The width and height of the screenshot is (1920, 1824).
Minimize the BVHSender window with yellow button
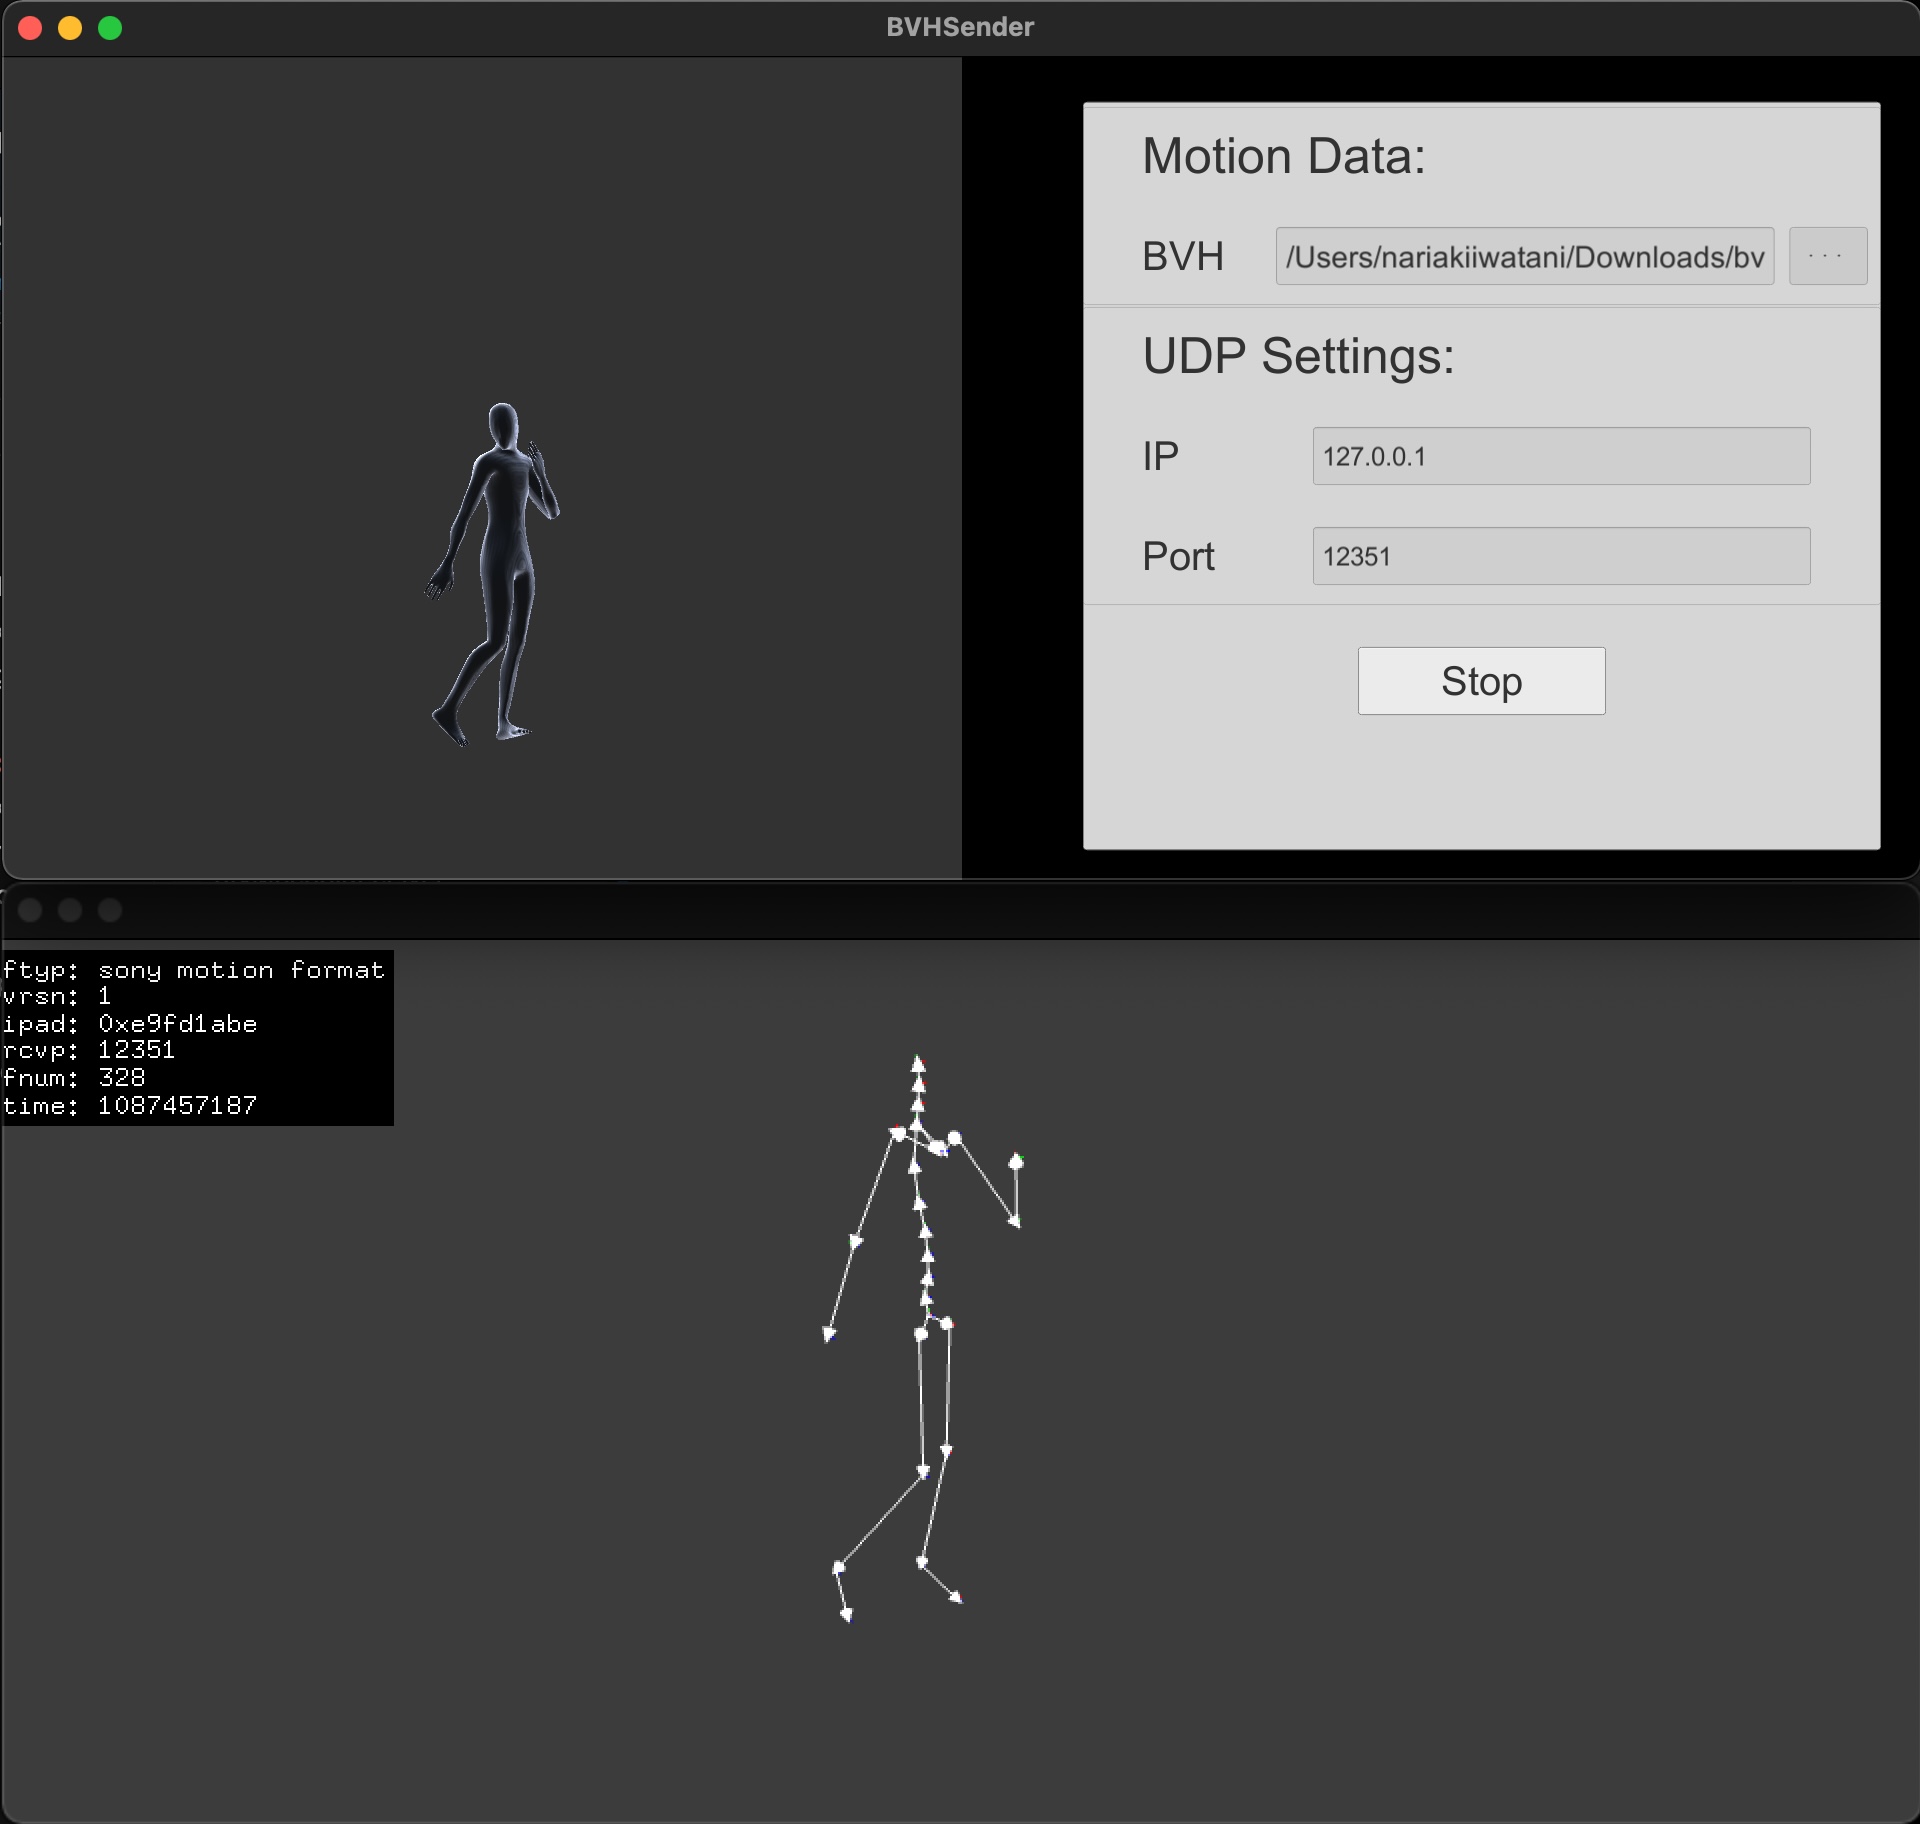coord(70,28)
